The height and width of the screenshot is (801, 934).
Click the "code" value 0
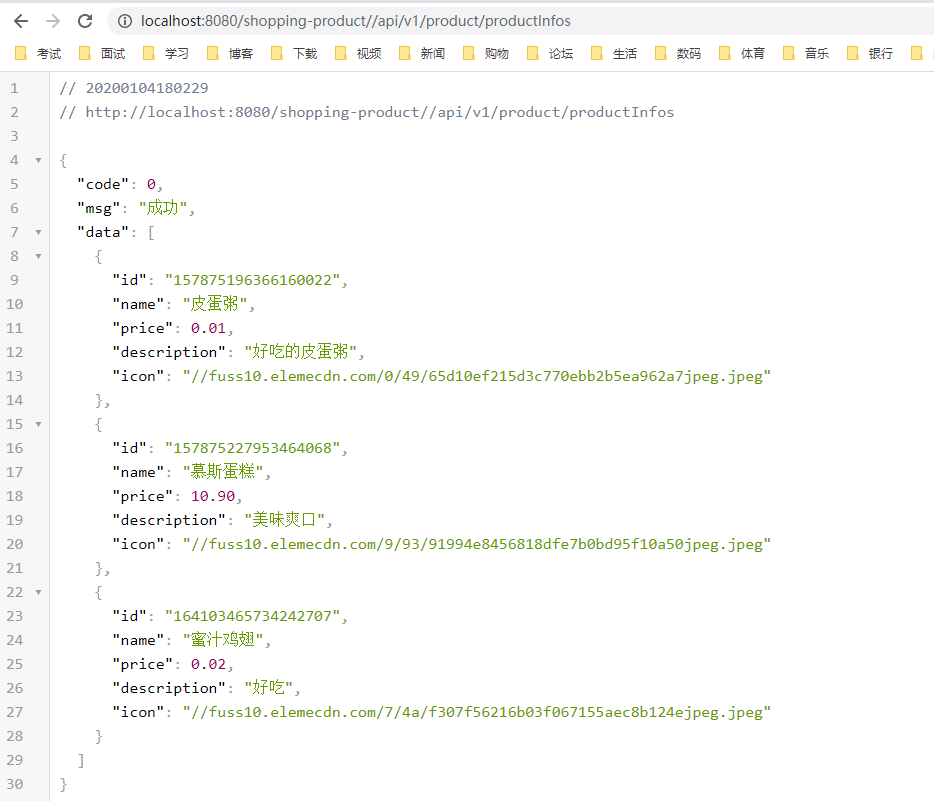pyautogui.click(x=151, y=185)
